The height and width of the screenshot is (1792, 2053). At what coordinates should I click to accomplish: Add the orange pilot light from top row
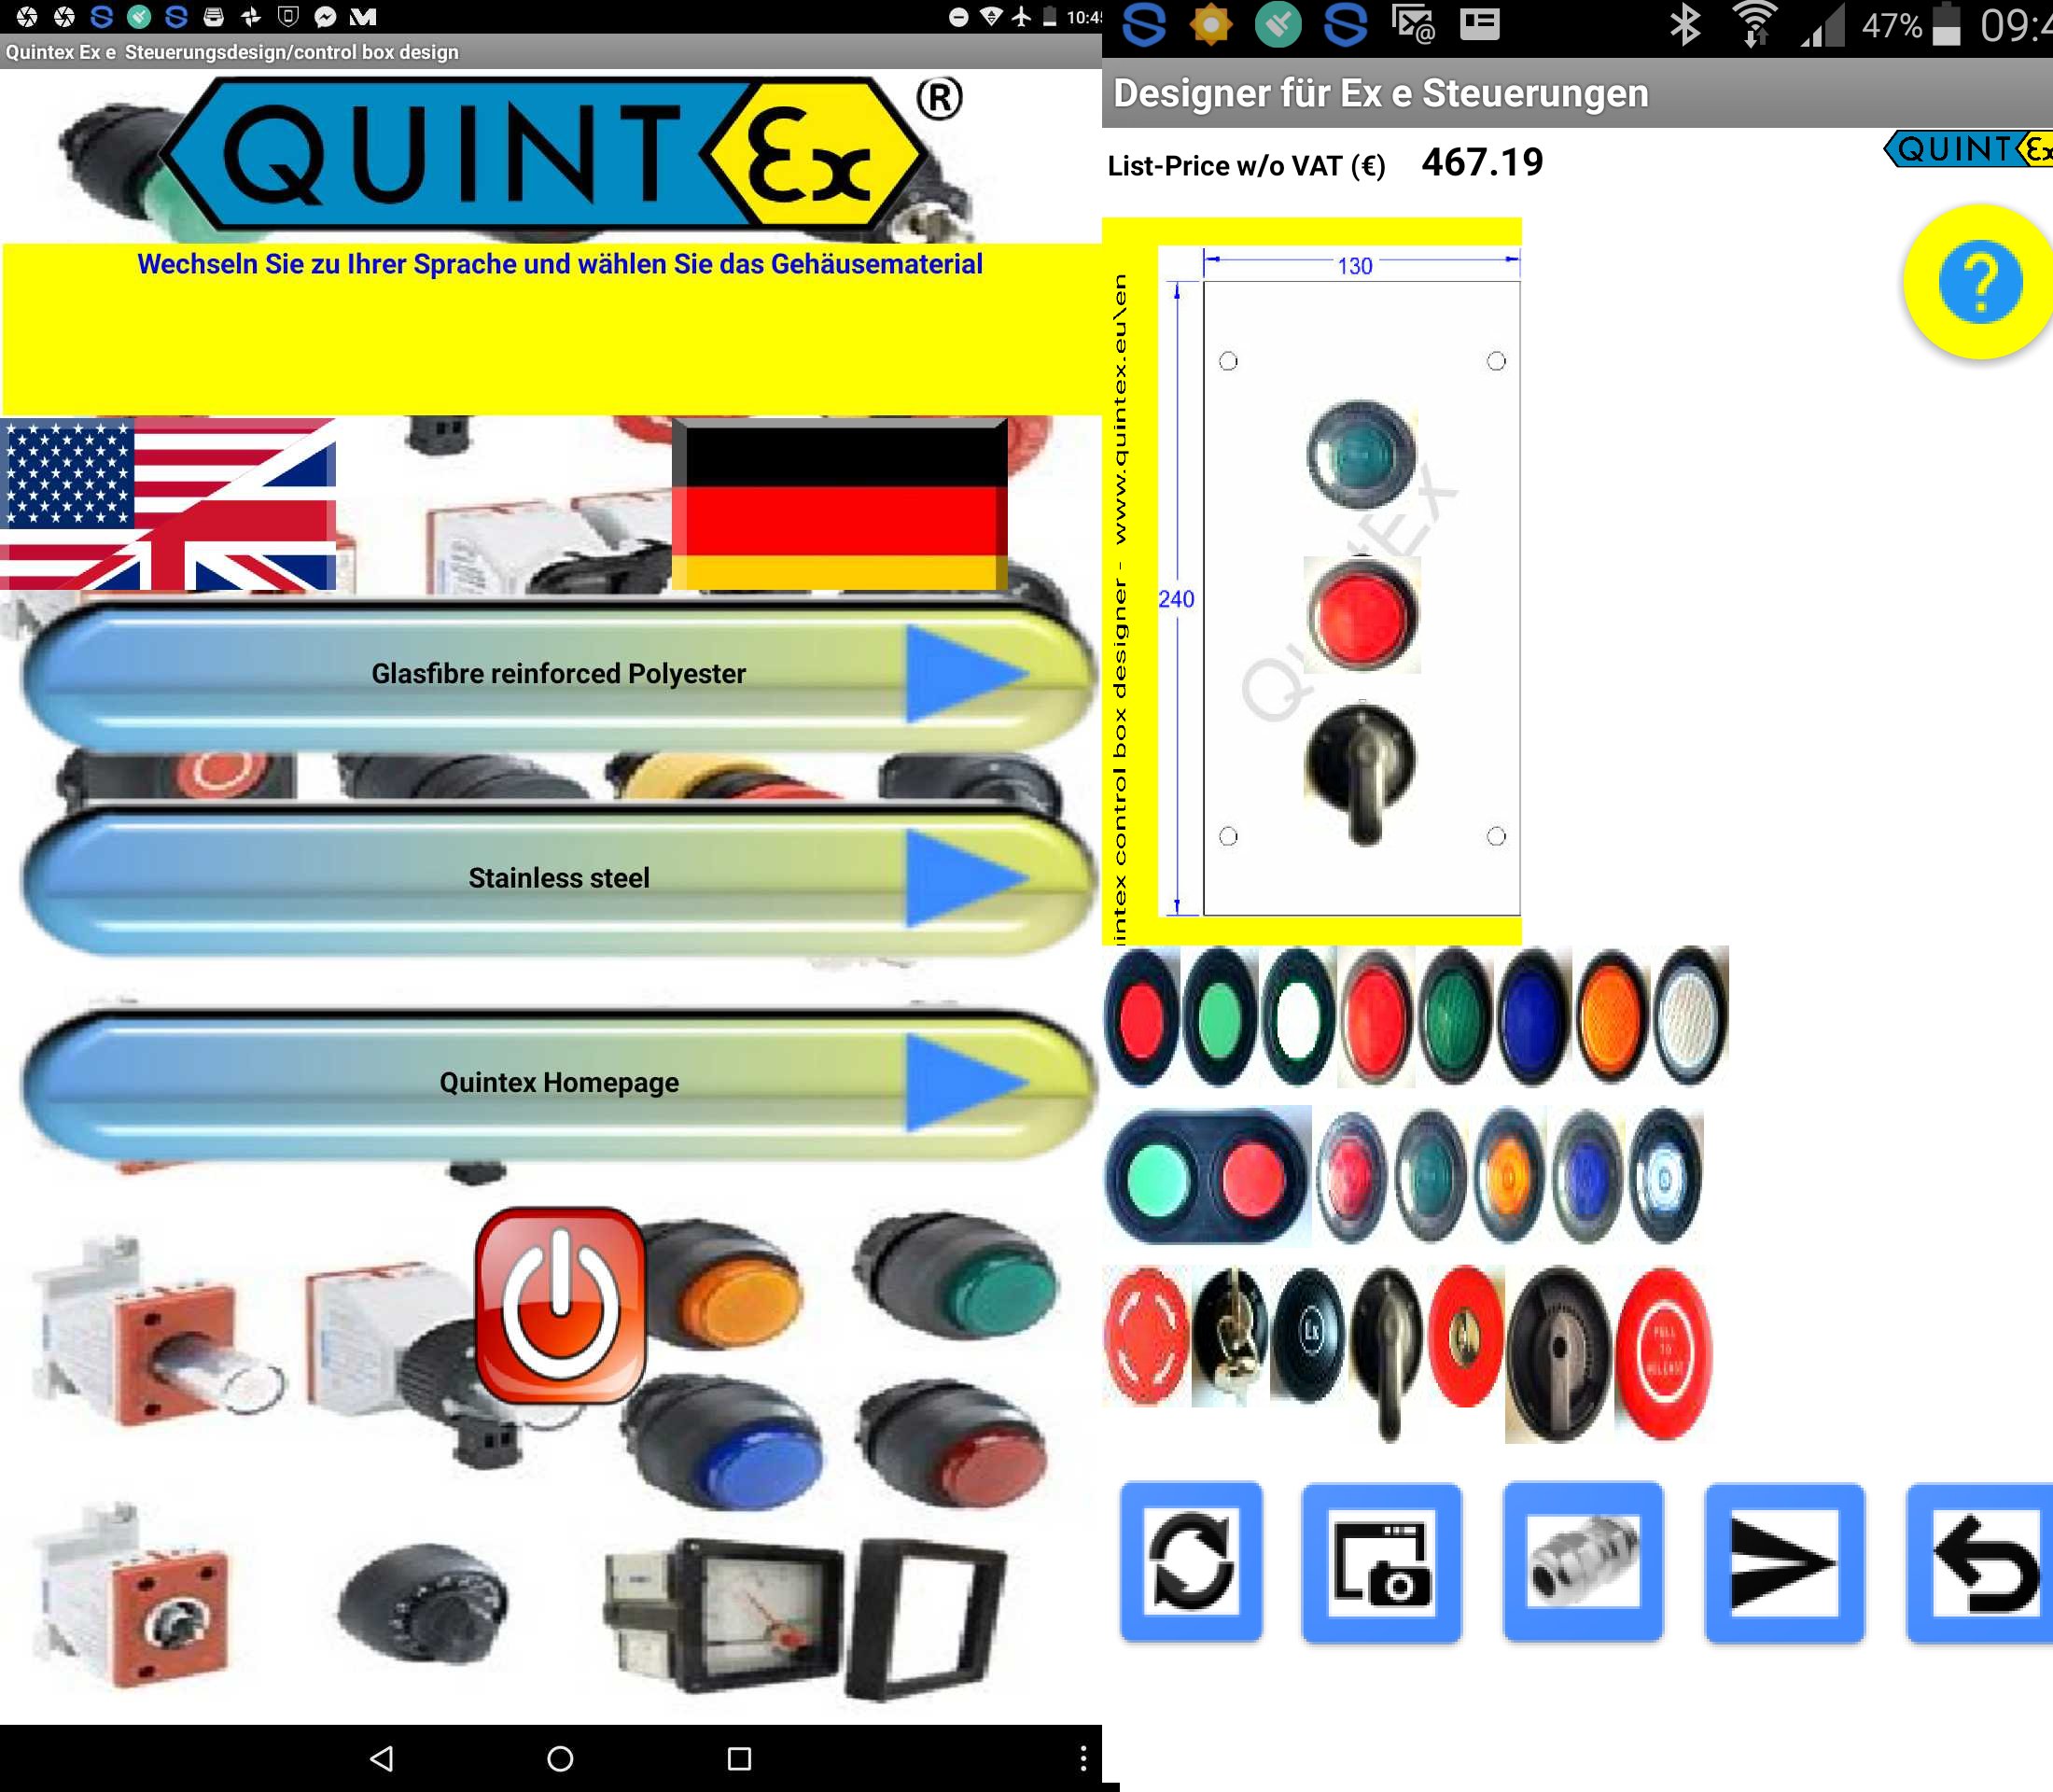coord(1611,1017)
